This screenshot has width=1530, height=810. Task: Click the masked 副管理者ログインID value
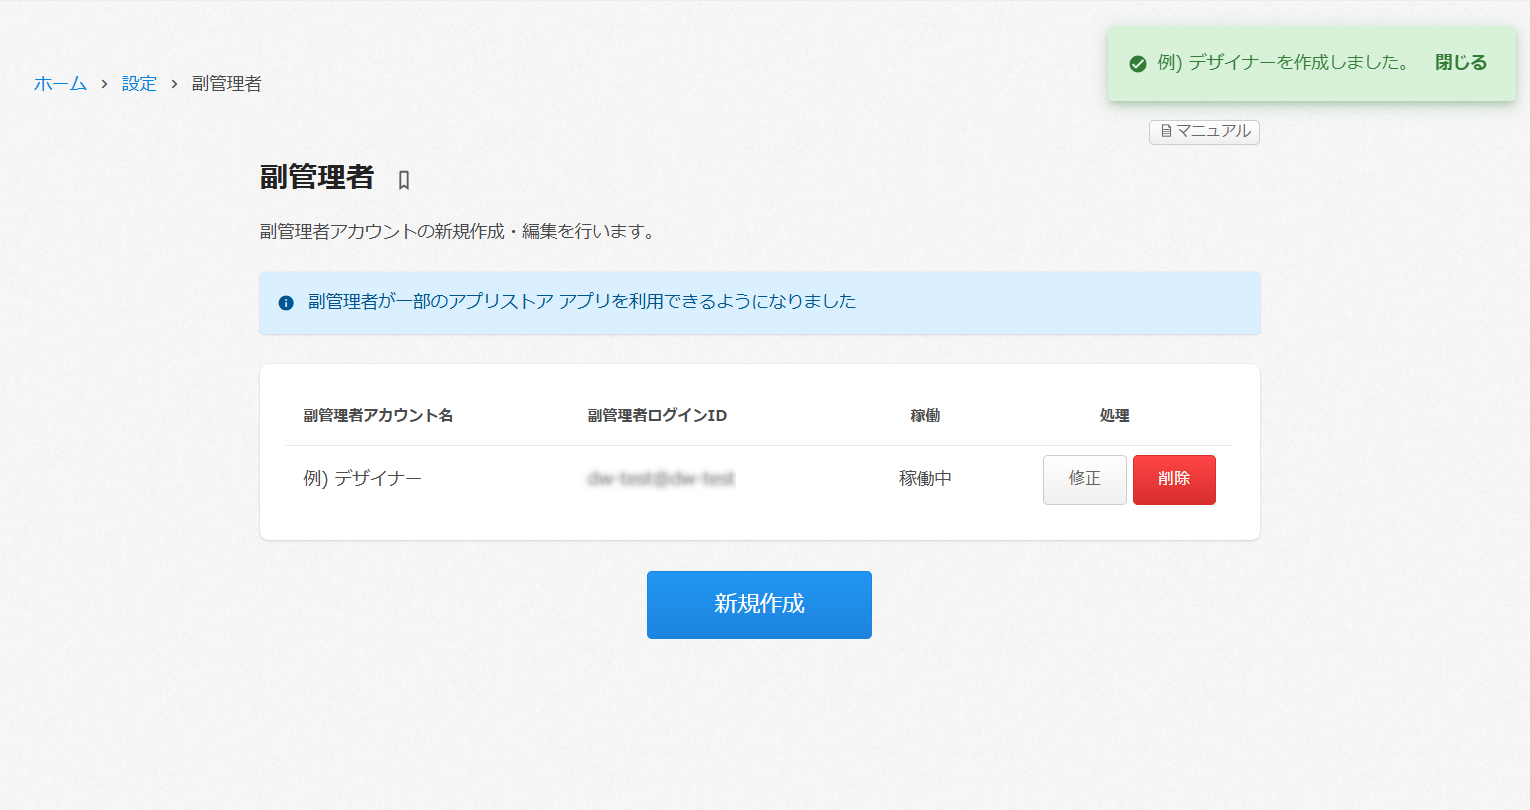tap(661, 478)
